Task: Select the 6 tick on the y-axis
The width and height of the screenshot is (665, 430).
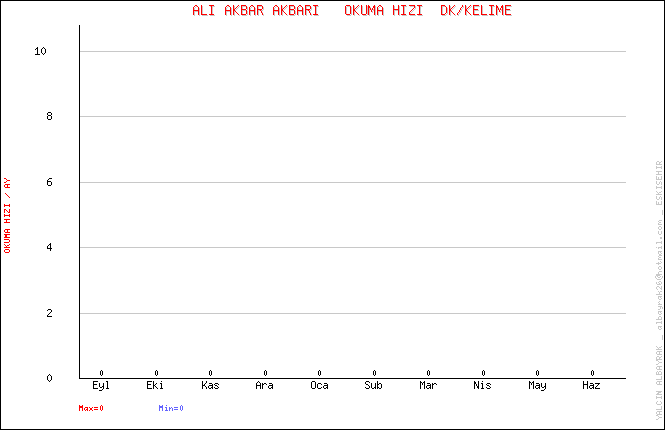Action: pyautogui.click(x=47, y=182)
